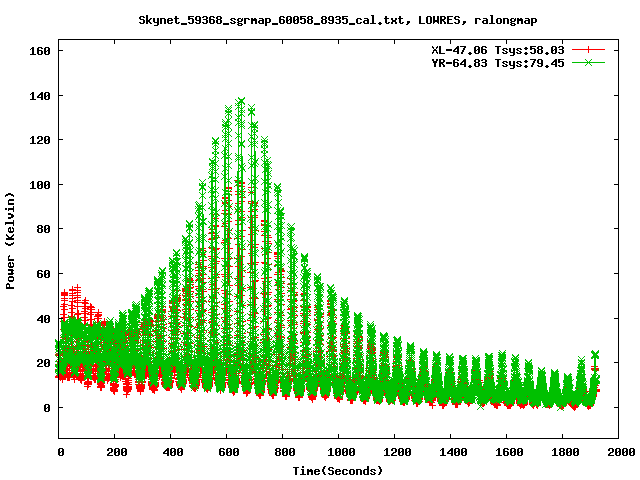640x480 pixels.
Task: Click the y-axis tick label 100
Action: [40, 185]
